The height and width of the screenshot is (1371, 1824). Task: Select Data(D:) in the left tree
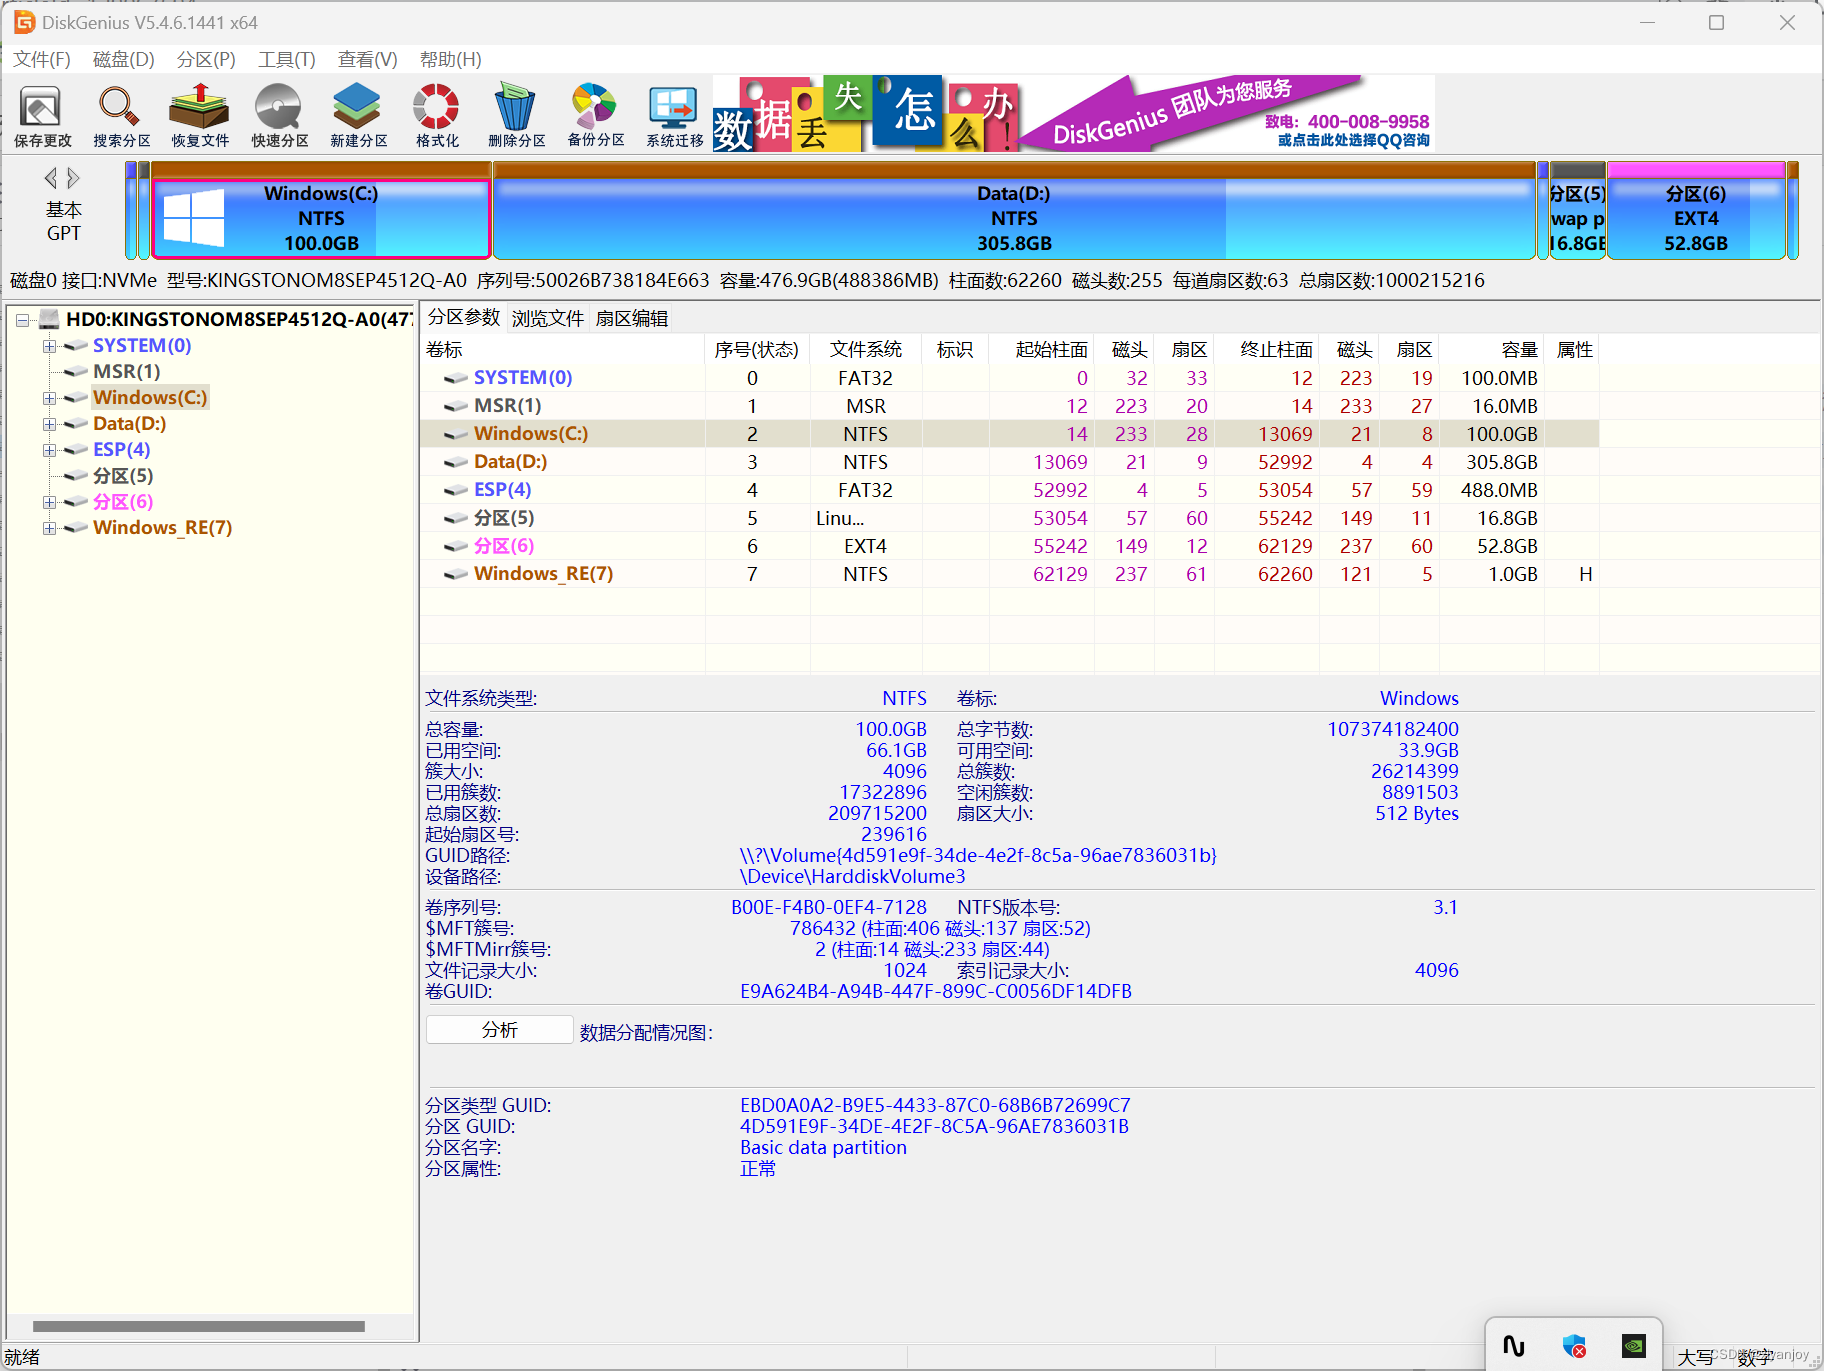click(130, 423)
